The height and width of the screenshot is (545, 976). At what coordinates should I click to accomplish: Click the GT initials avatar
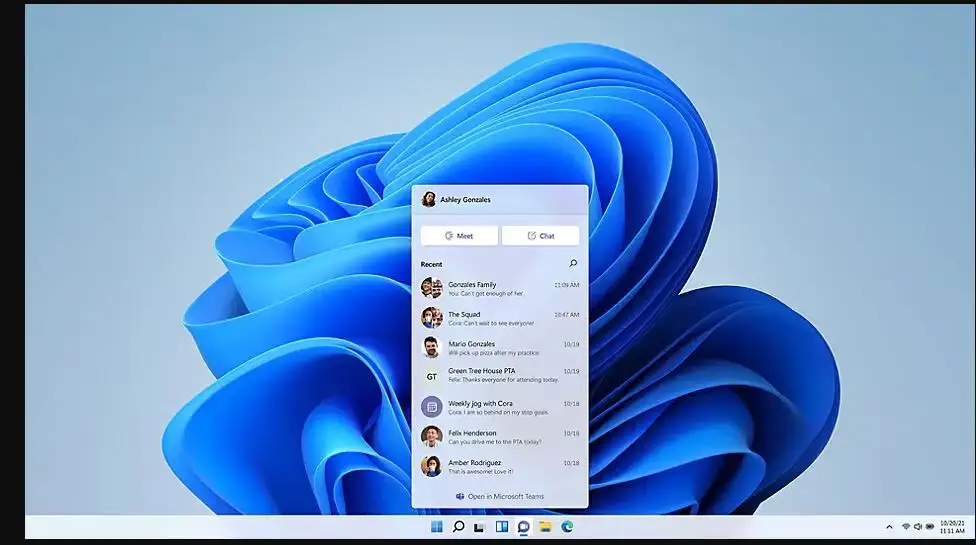click(431, 376)
